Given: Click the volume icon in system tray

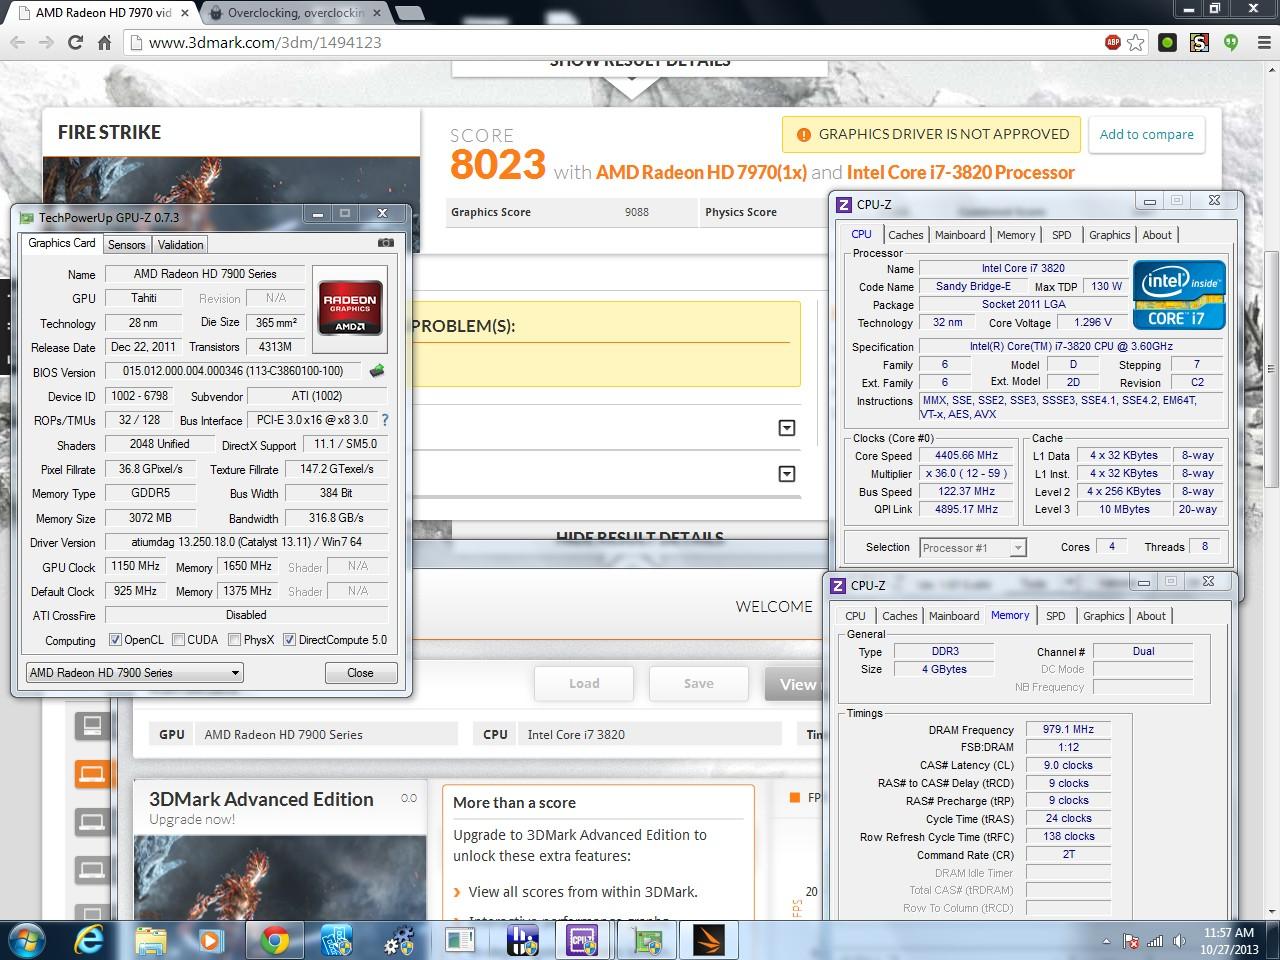Looking at the screenshot, I should click(1179, 941).
